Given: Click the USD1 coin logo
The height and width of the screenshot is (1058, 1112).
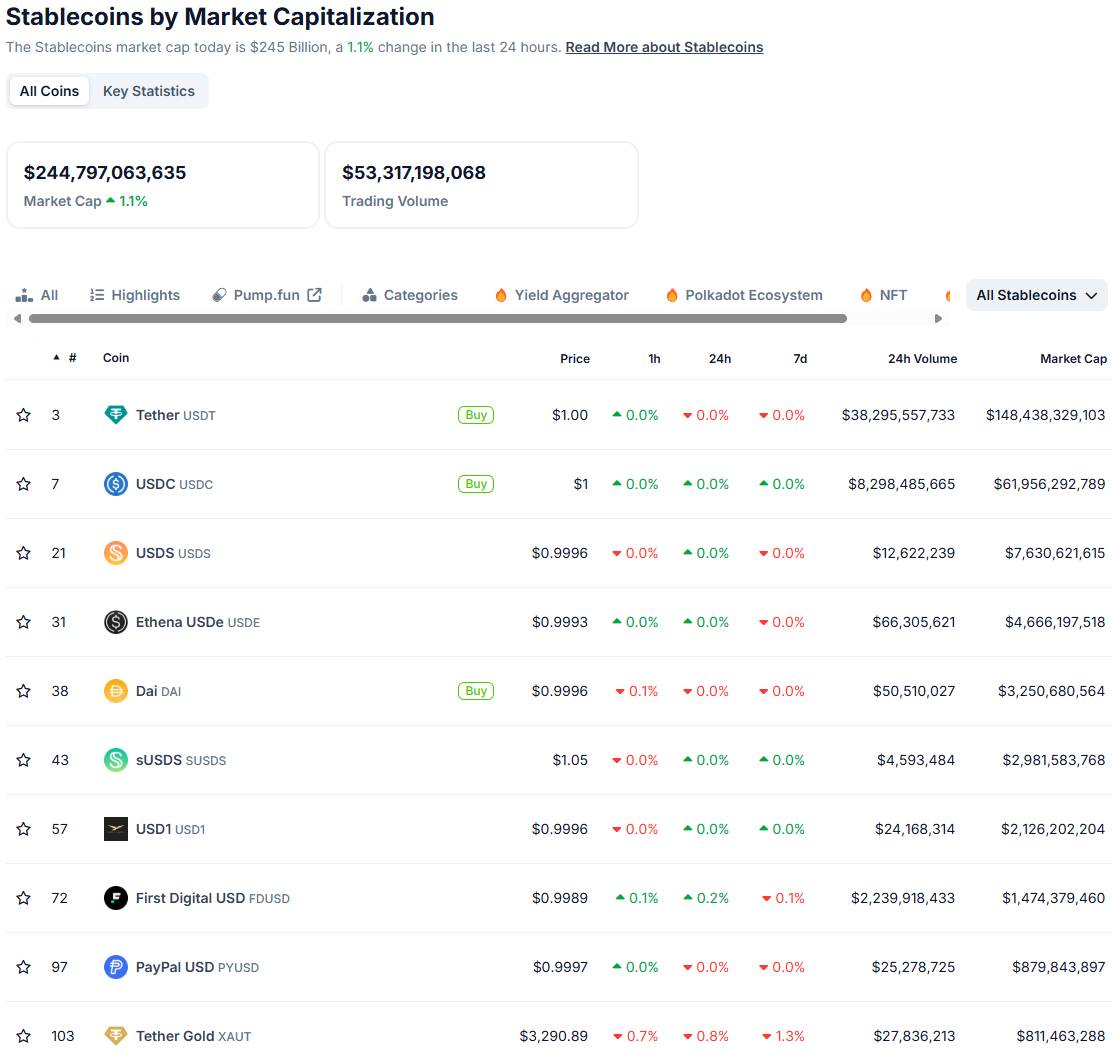Looking at the screenshot, I should [x=116, y=829].
